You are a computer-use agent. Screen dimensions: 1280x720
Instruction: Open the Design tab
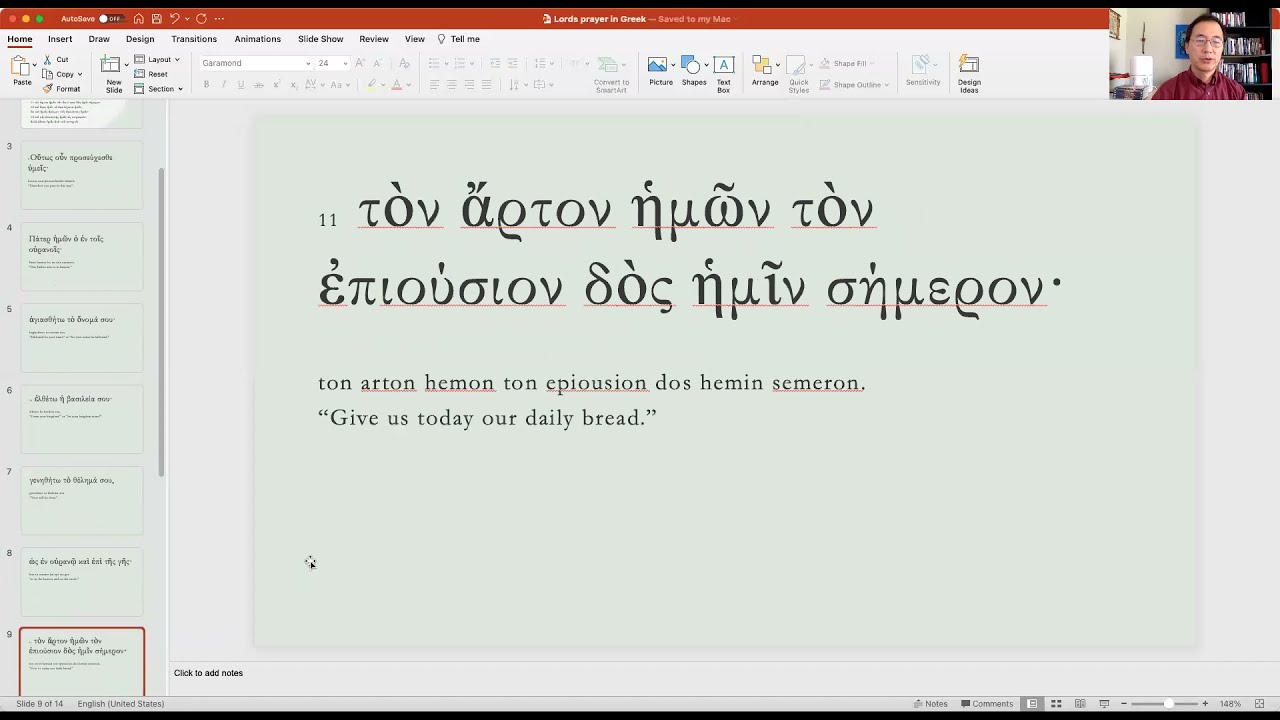[140, 39]
